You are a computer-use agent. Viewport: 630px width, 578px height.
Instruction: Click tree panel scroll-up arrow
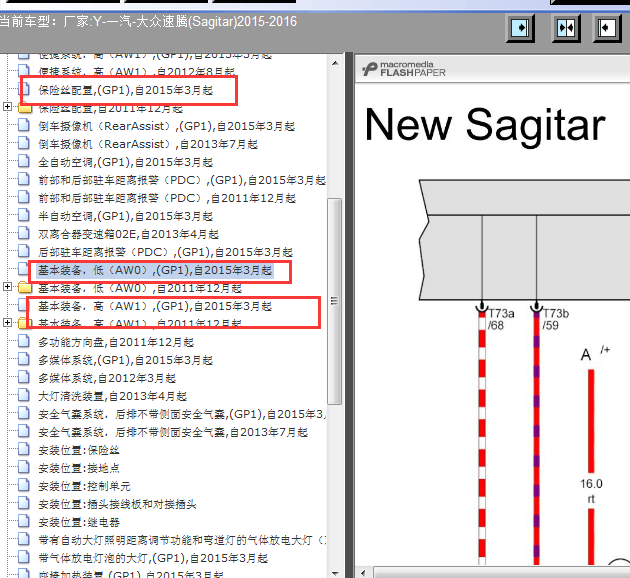(335, 63)
